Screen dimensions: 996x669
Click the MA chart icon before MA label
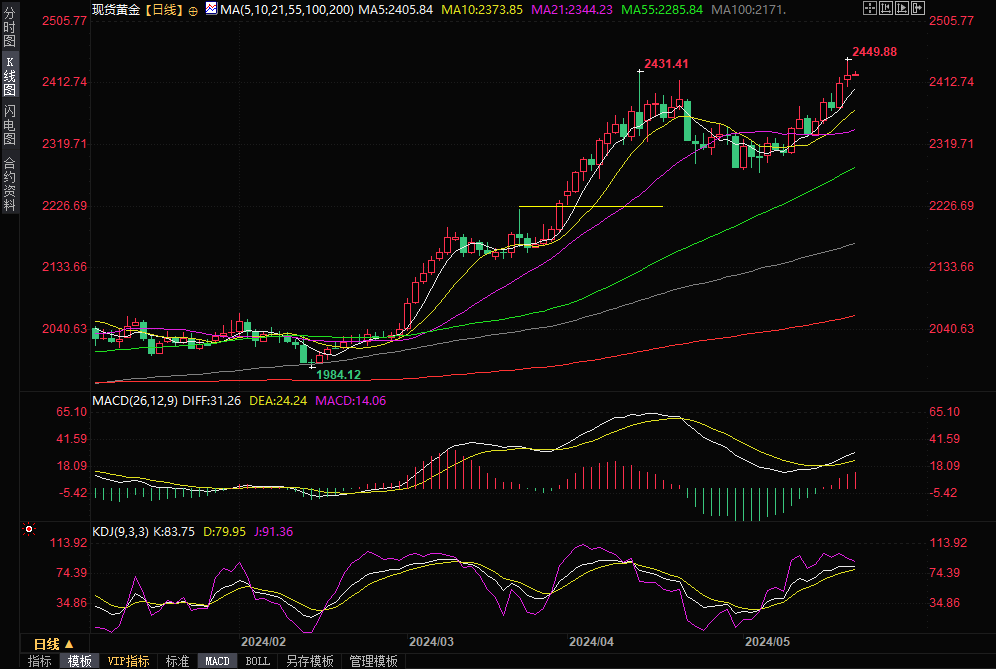tap(210, 9)
